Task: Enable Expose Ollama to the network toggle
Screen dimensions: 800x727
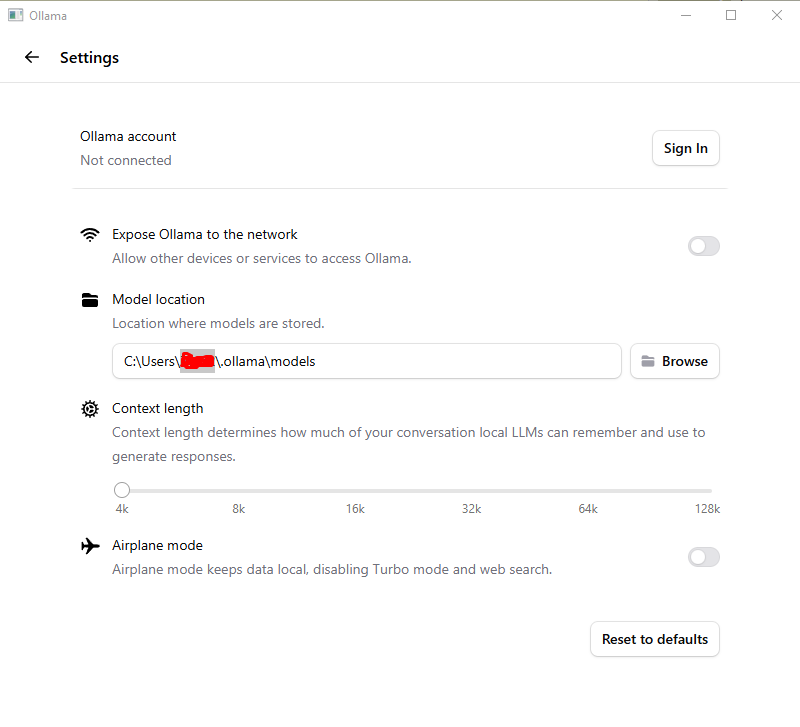Action: pyautogui.click(x=704, y=246)
